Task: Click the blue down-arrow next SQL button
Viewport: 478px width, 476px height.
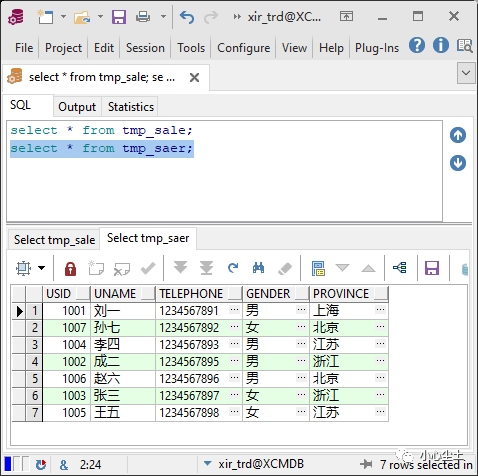Action: [x=458, y=163]
